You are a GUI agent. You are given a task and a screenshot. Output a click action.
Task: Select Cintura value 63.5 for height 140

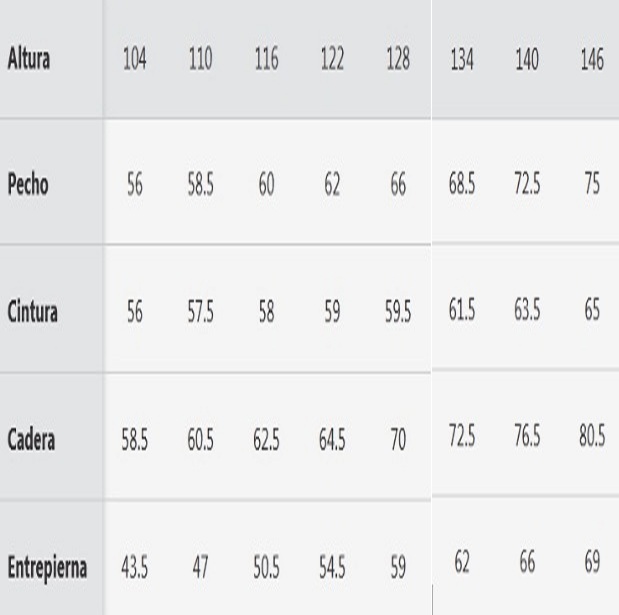pyautogui.click(x=527, y=309)
